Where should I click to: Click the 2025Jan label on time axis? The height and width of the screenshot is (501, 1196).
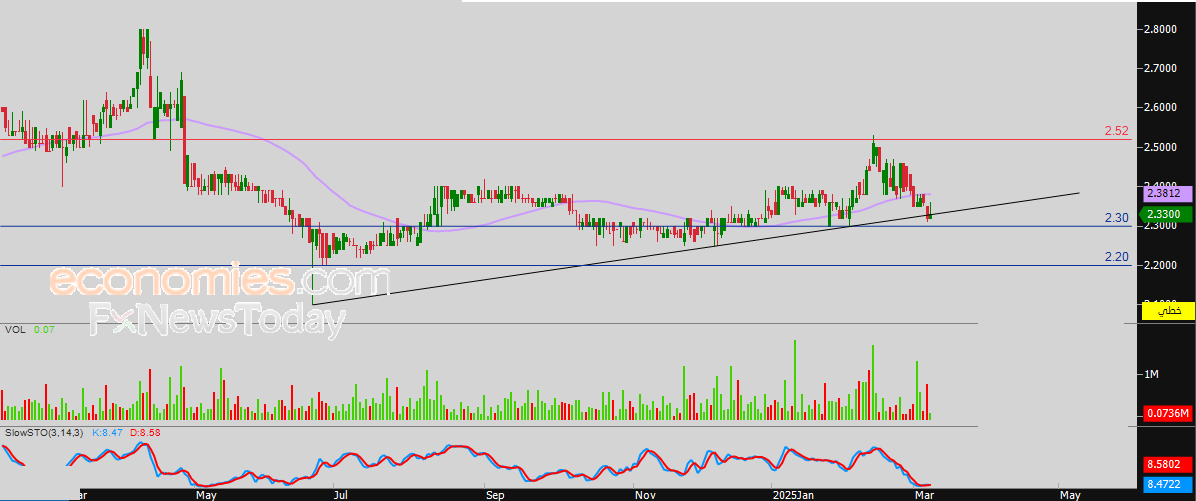click(x=793, y=496)
